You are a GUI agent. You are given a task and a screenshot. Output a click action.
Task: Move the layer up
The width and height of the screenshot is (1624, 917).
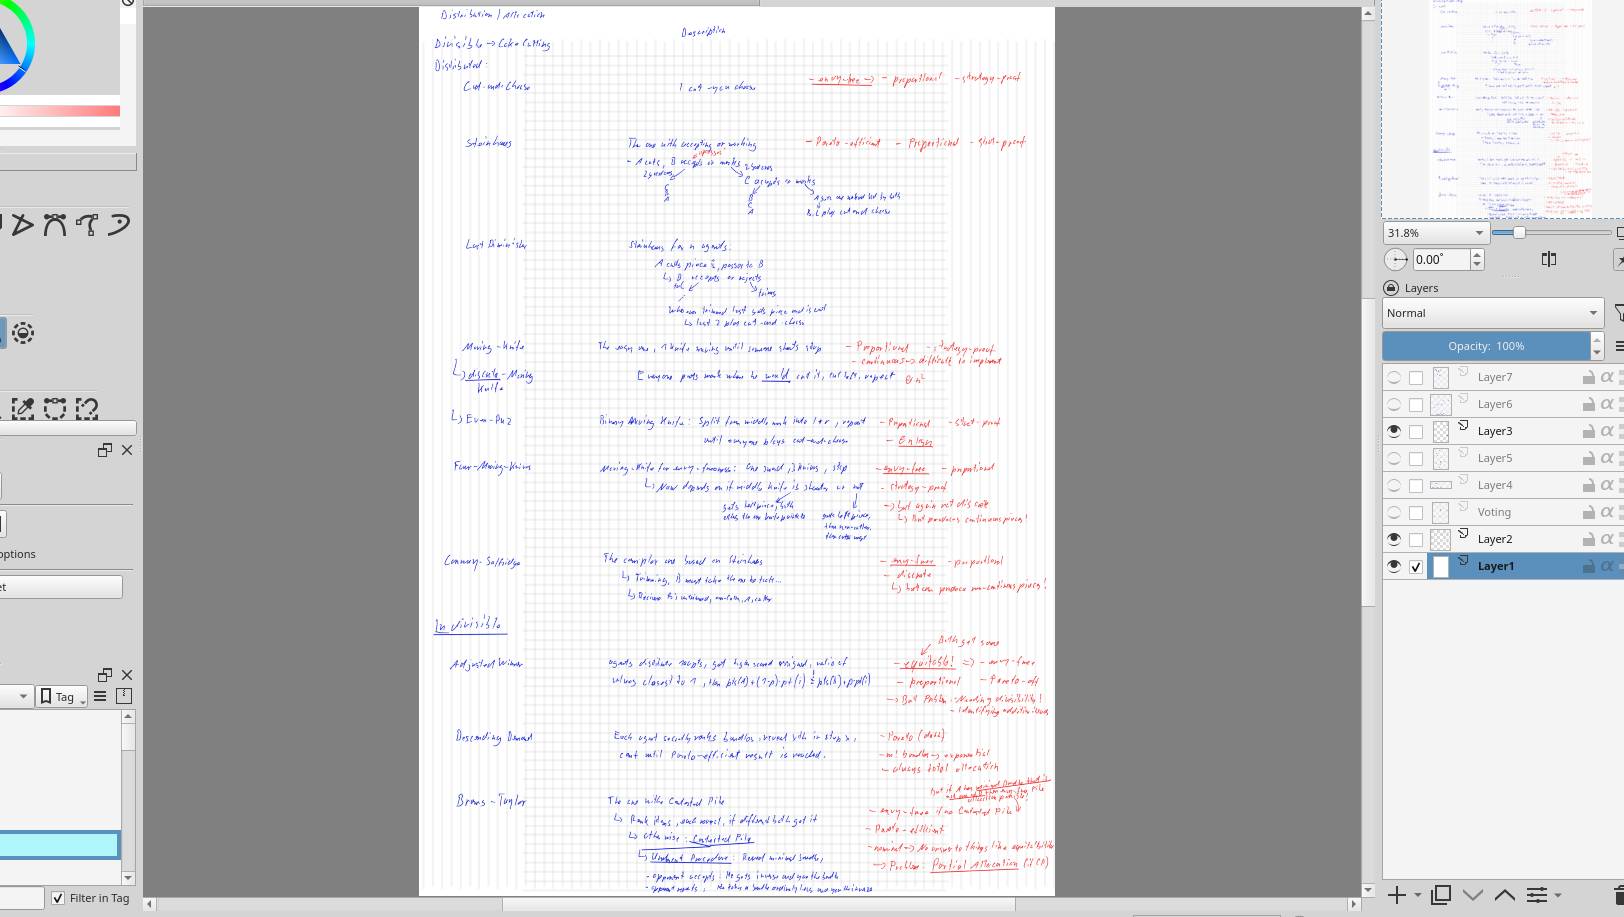[1505, 895]
